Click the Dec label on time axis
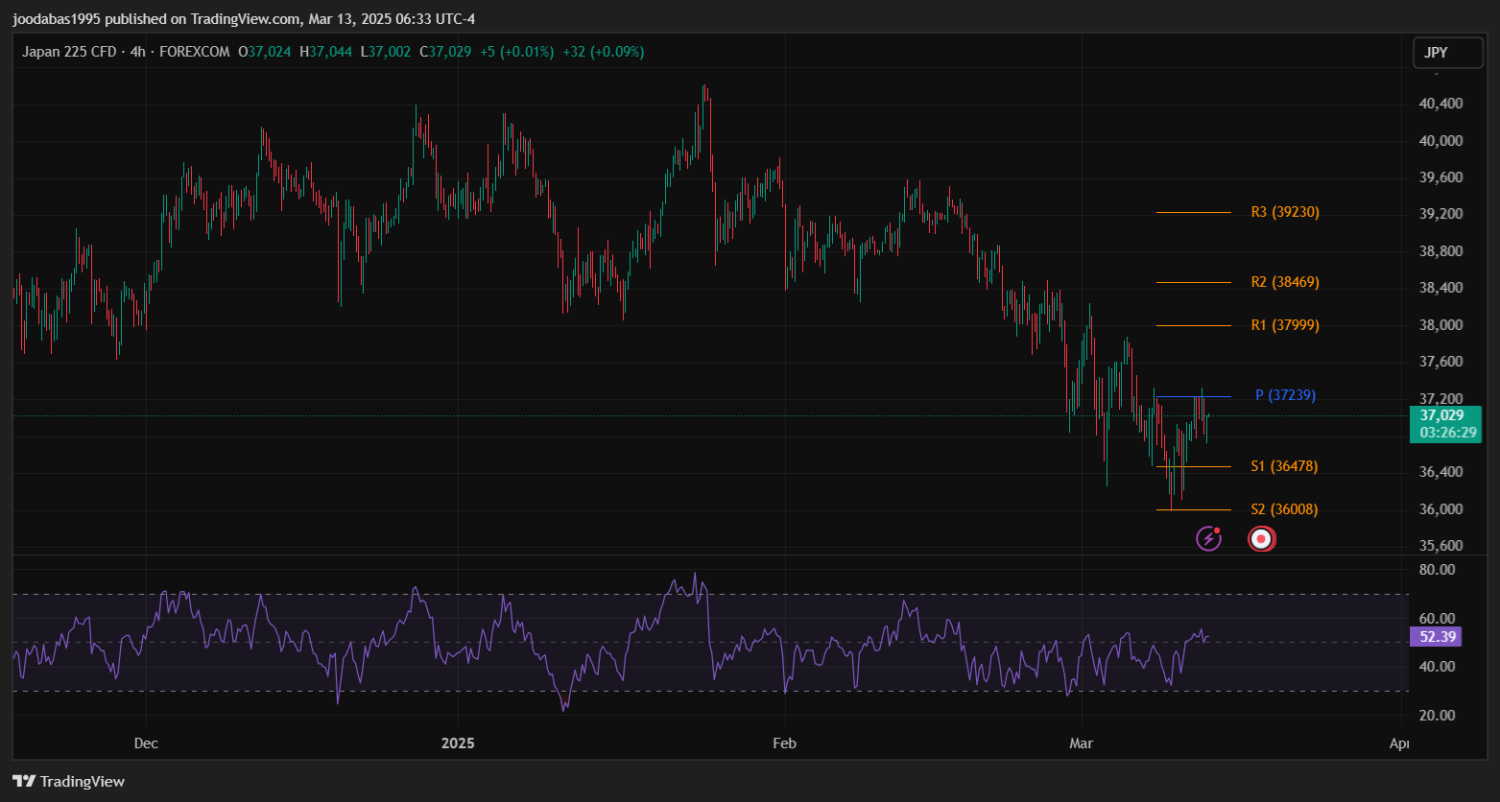The width and height of the screenshot is (1500, 802). pos(146,744)
